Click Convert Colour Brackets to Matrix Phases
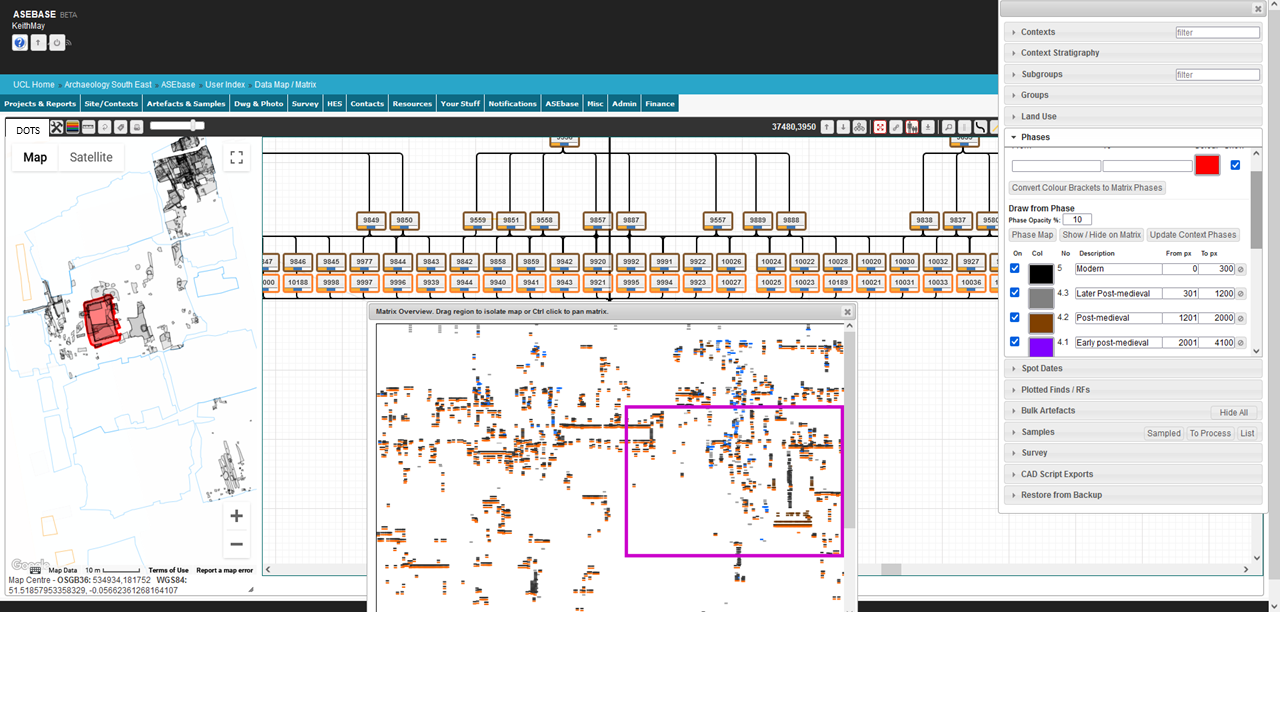The image size is (1280, 720). tap(1087, 188)
